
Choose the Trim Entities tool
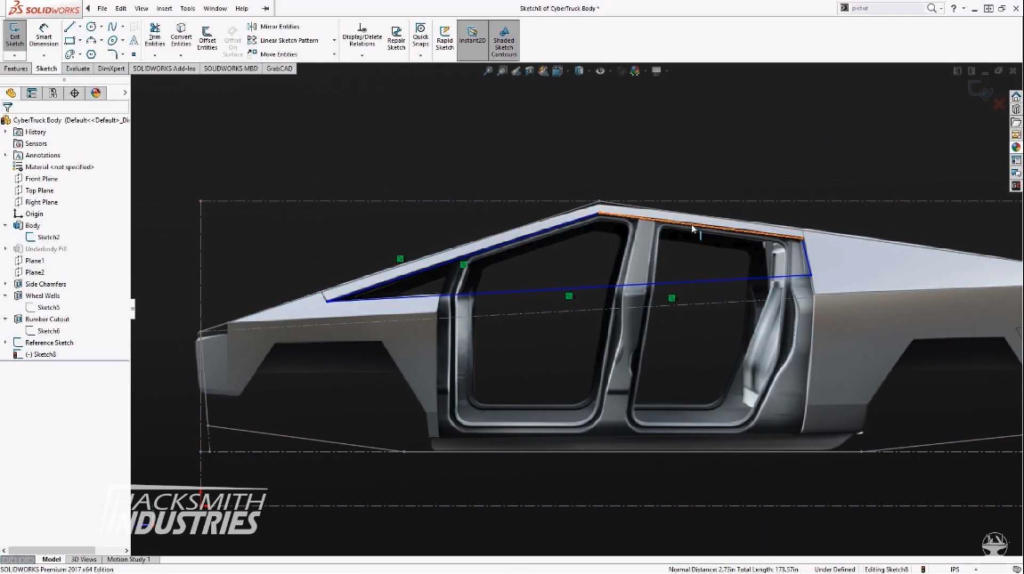[x=155, y=35]
